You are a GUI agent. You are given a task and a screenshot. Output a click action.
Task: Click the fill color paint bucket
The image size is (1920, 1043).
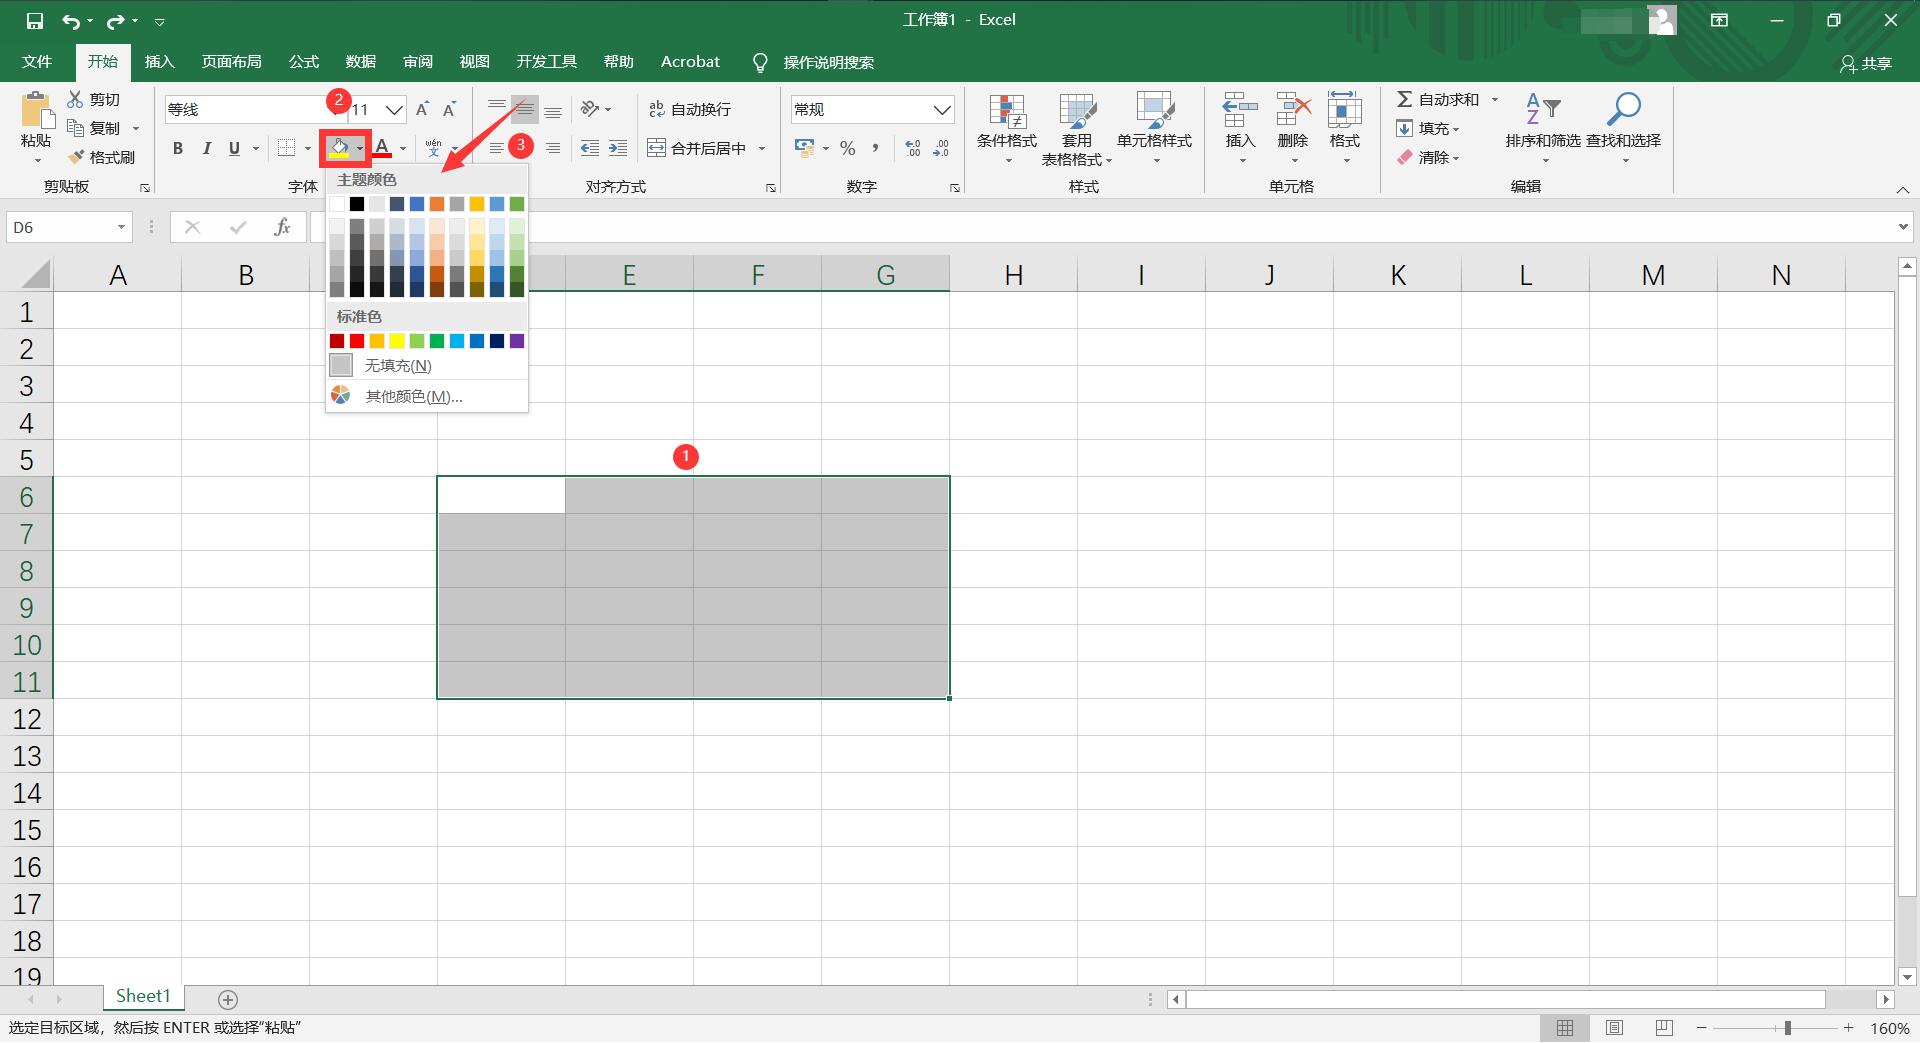click(x=340, y=148)
